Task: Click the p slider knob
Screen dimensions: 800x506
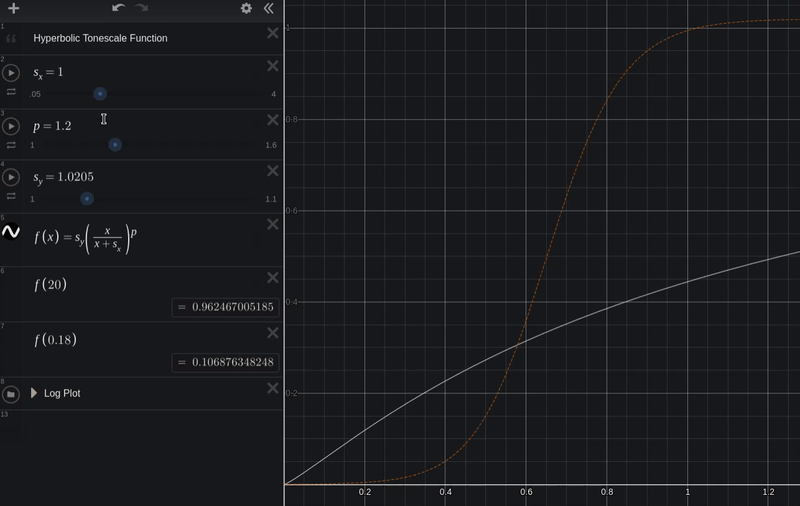Action: (115, 145)
